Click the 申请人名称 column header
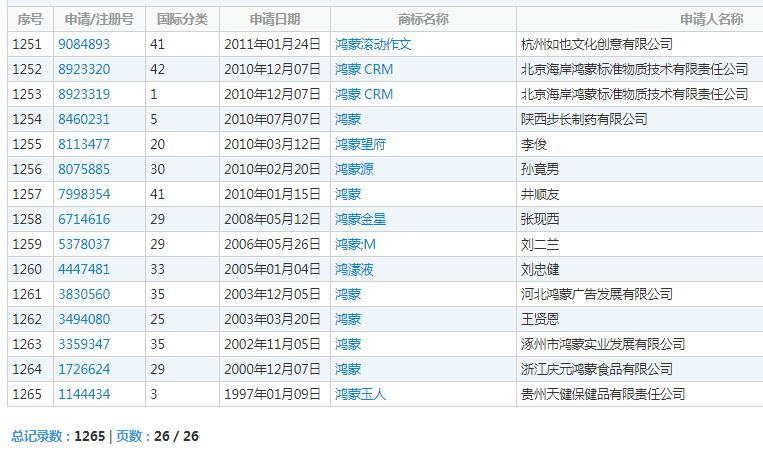 [x=711, y=19]
